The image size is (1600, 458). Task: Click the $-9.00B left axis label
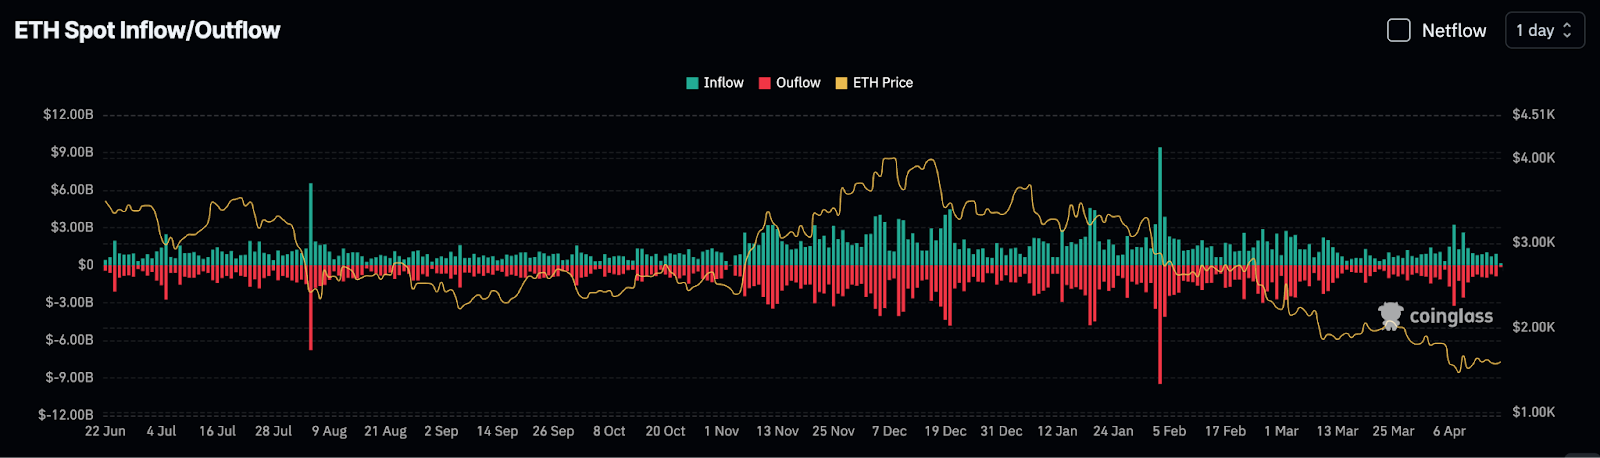[x=70, y=377]
